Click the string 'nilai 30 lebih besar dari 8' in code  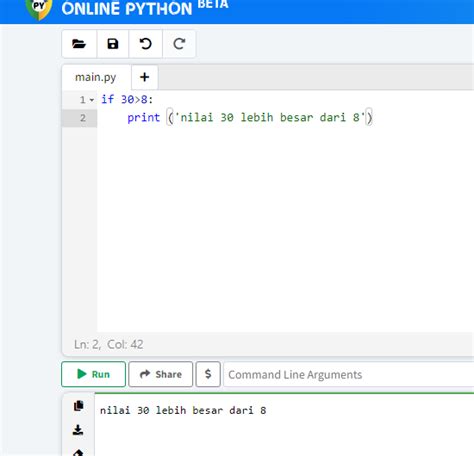[x=269, y=117]
